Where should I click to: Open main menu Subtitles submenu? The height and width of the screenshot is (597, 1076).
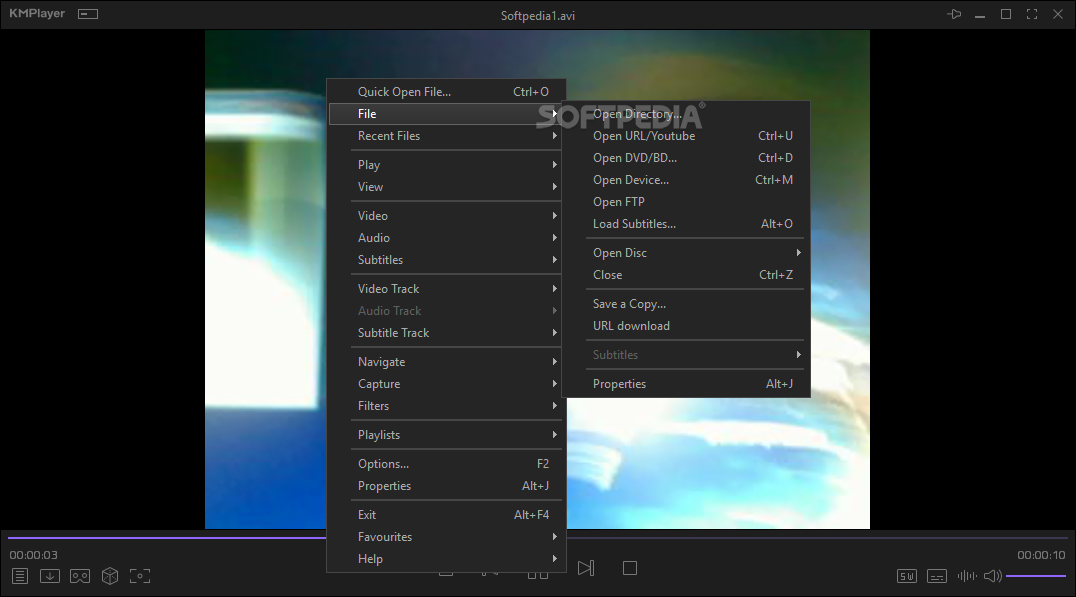tap(446, 259)
